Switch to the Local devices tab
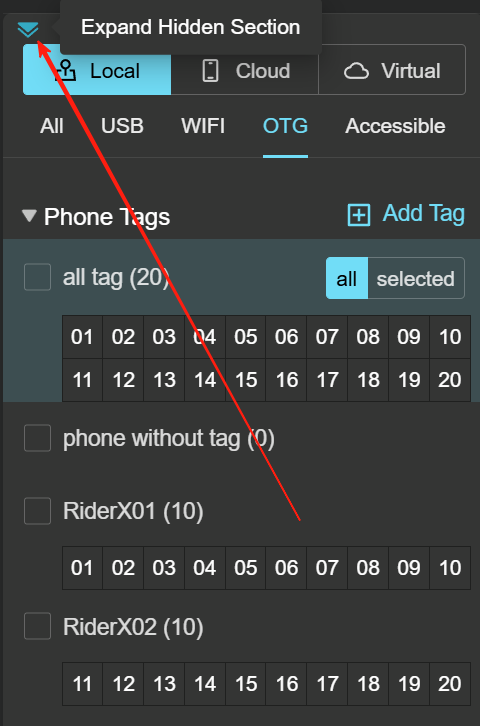The height and width of the screenshot is (726, 480). 97,70
